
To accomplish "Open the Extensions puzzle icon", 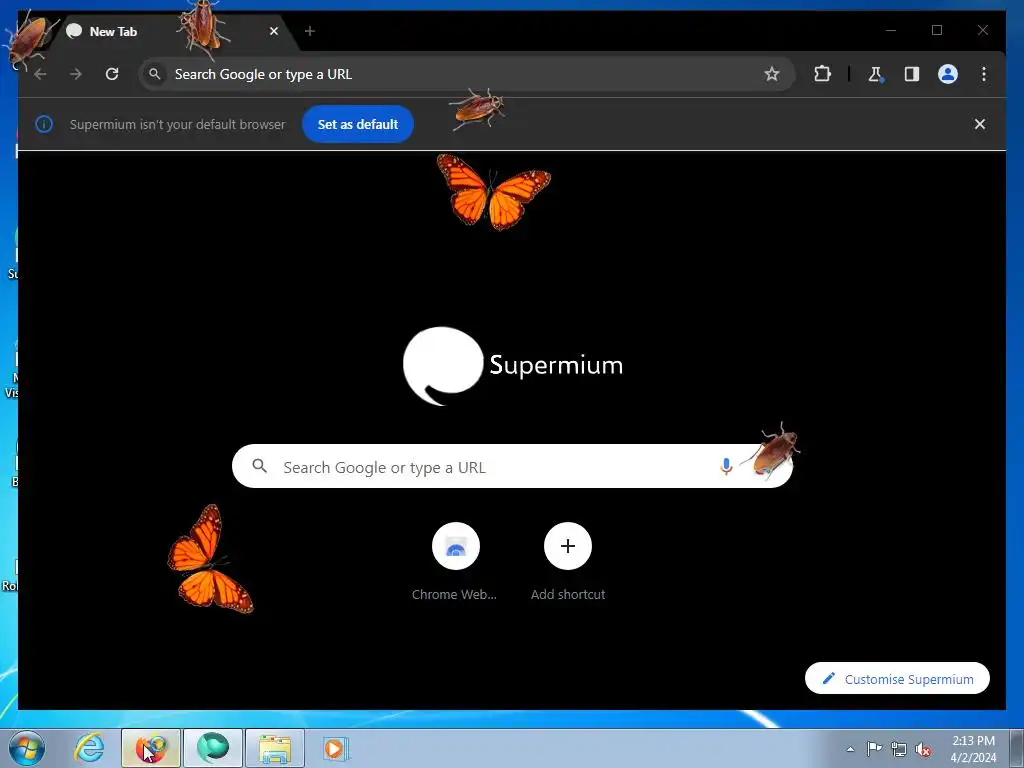I will [822, 74].
